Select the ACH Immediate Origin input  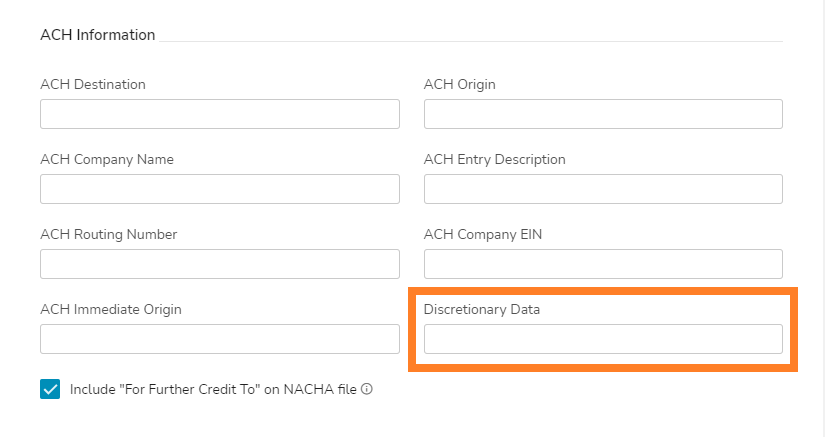[219, 339]
